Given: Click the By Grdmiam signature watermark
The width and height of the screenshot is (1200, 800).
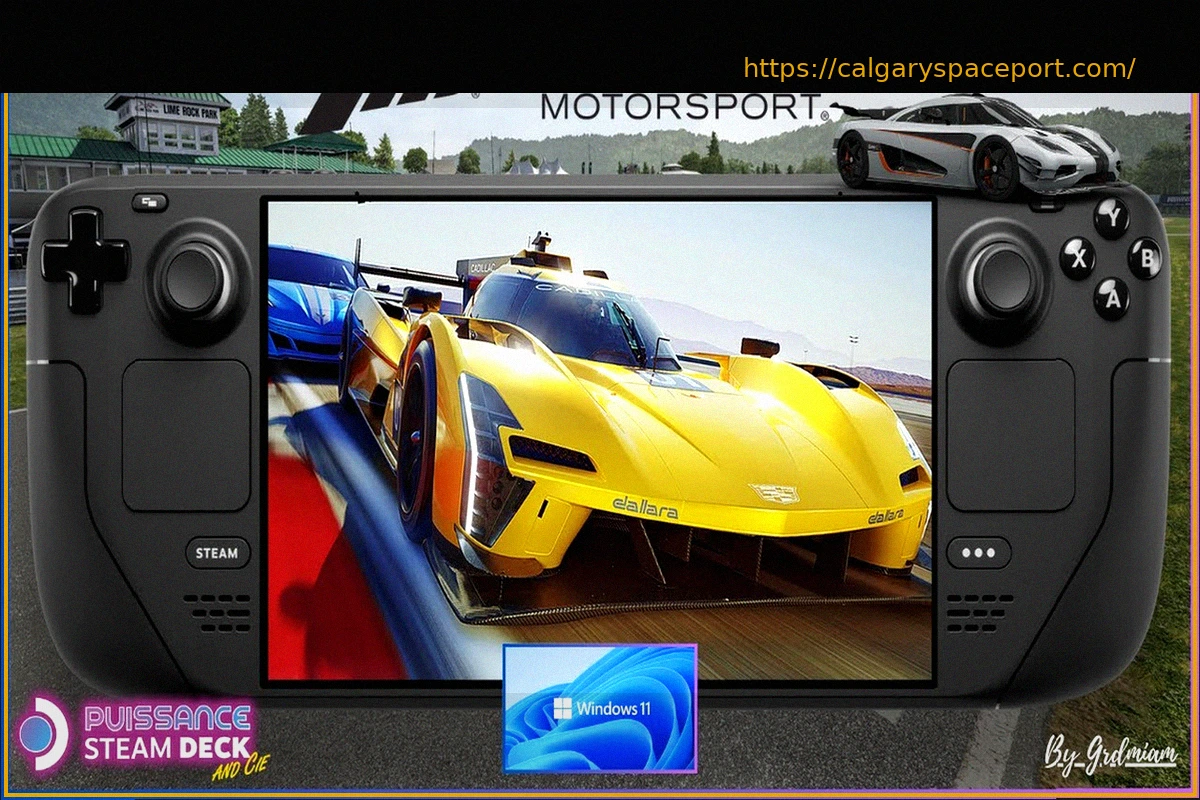Looking at the screenshot, I should click(1110, 752).
